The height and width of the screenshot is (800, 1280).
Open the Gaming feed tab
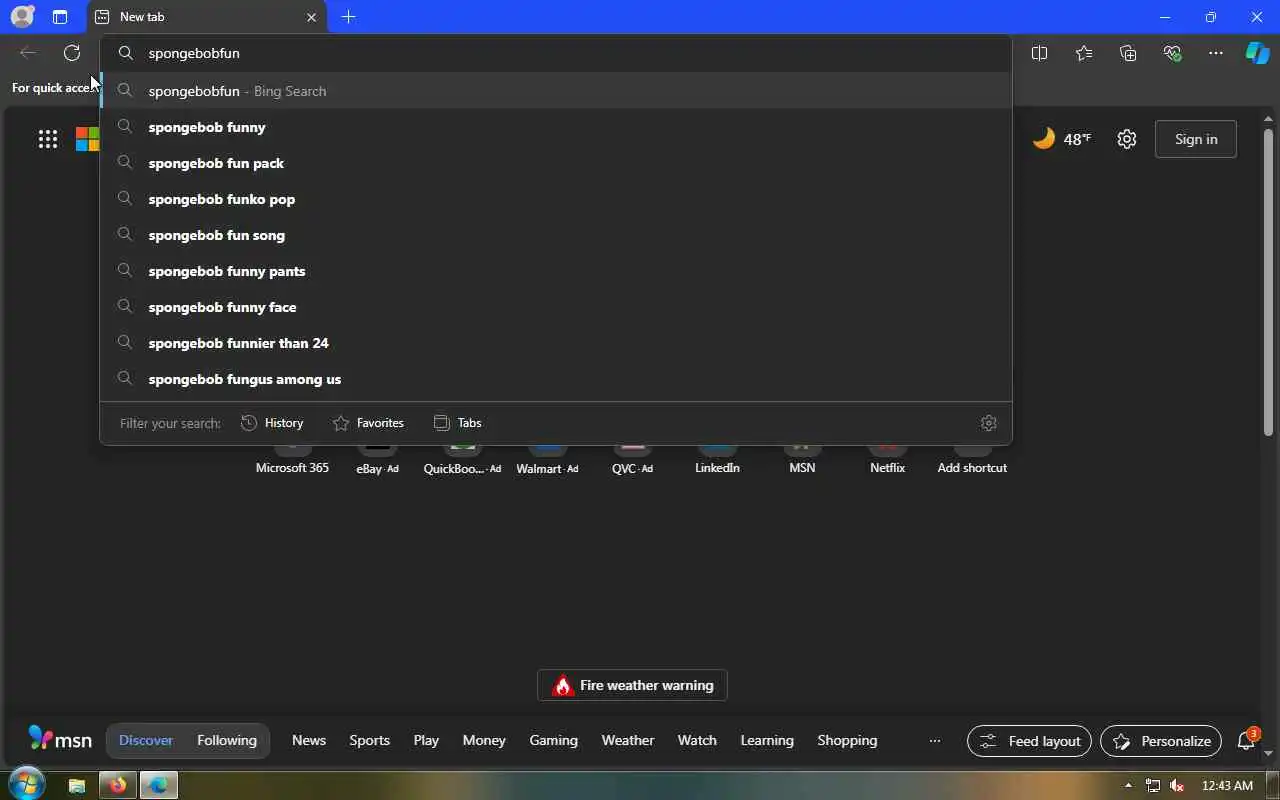pyautogui.click(x=553, y=740)
